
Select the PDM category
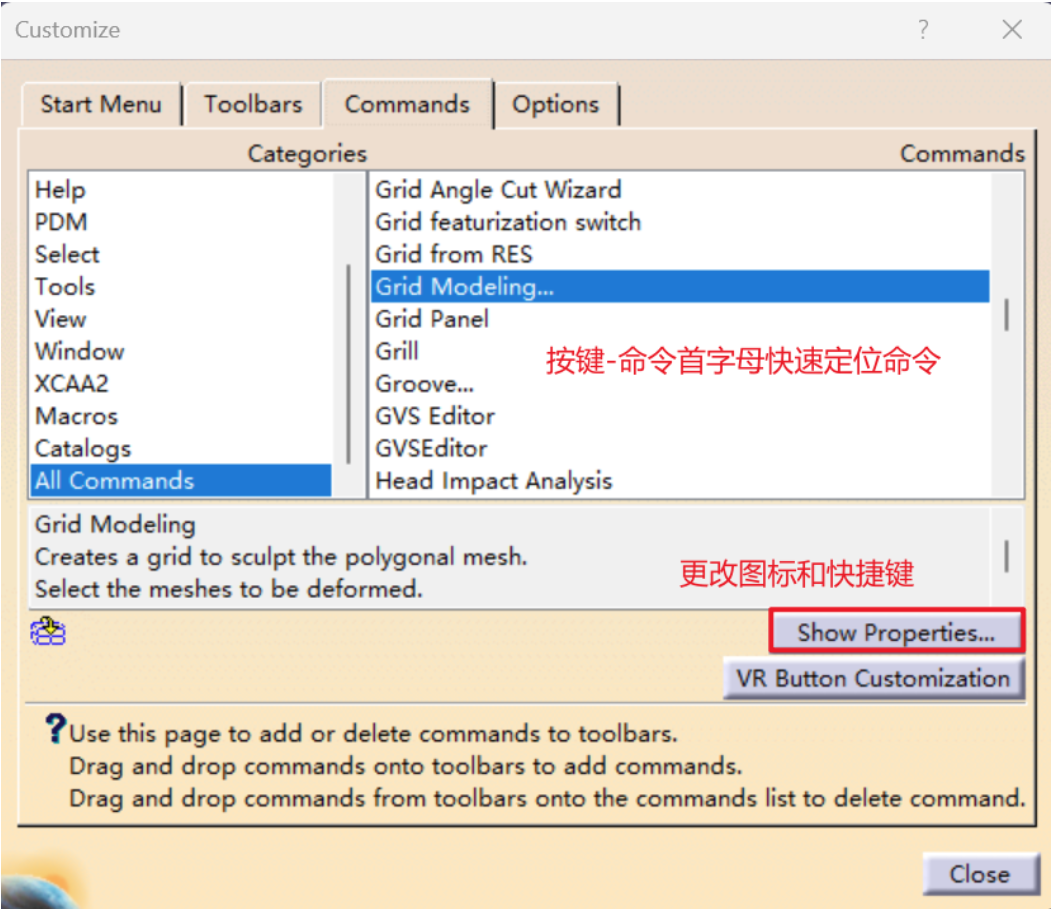coord(181,222)
